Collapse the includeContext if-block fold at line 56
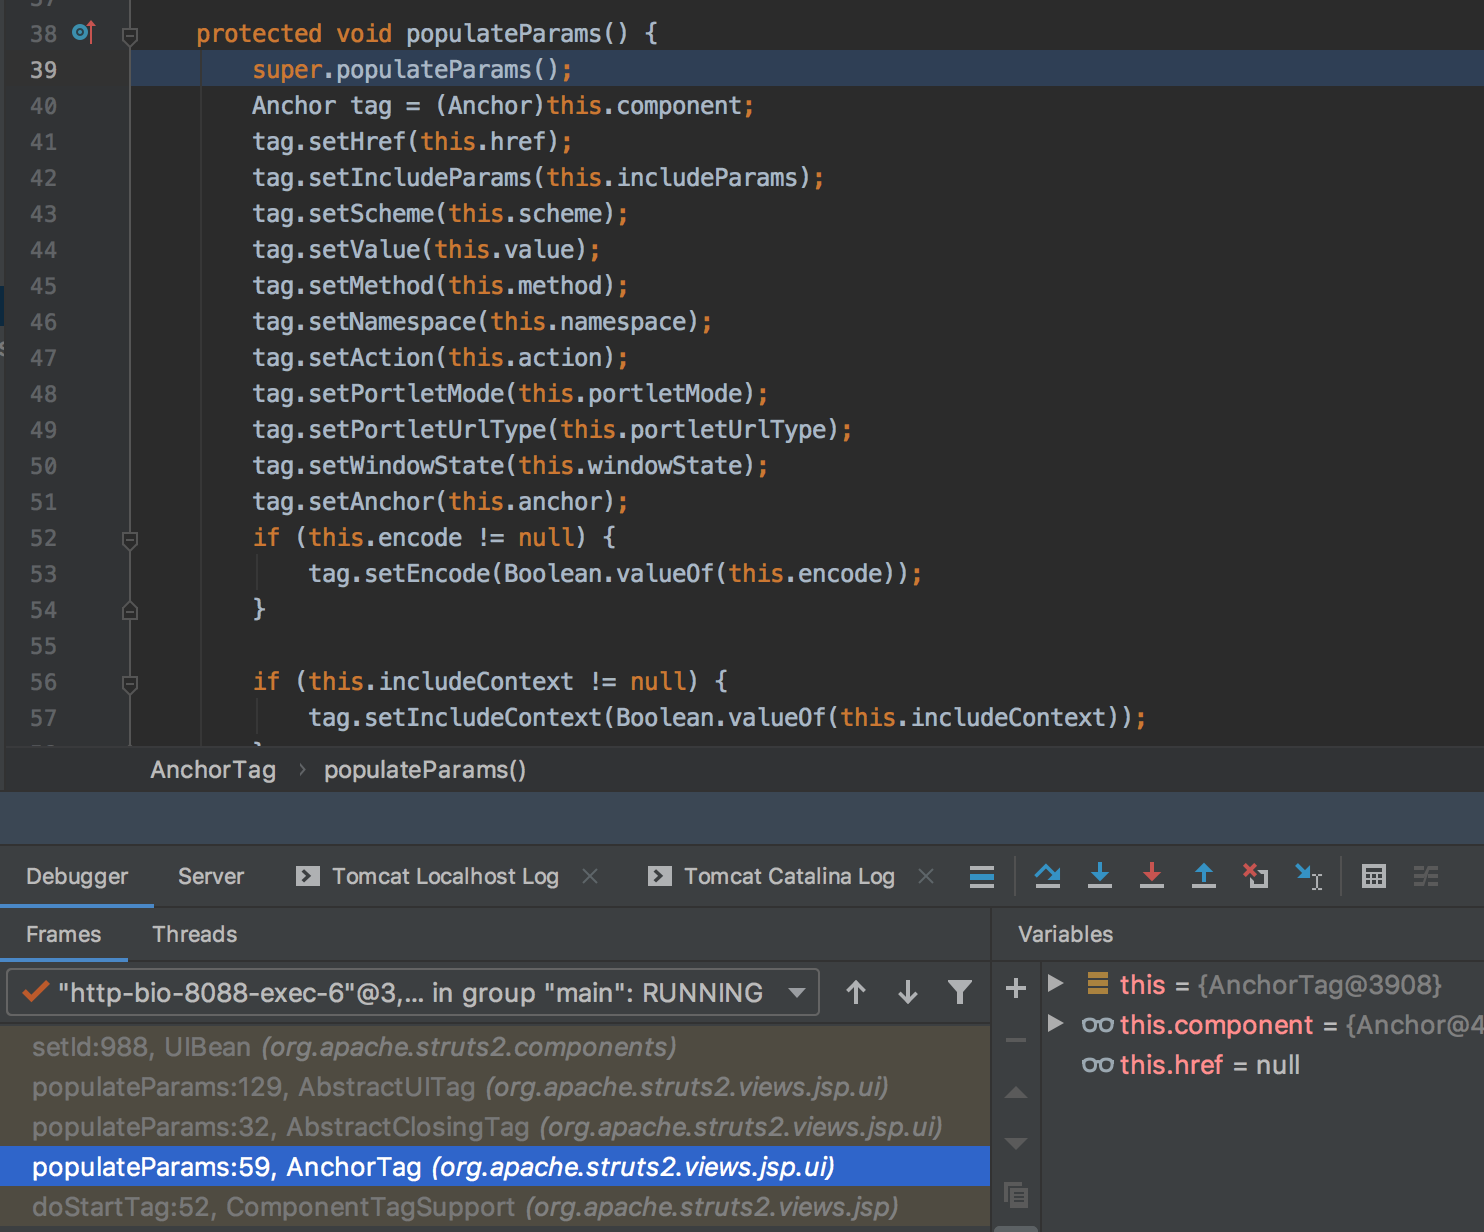The height and width of the screenshot is (1232, 1484). 130,684
